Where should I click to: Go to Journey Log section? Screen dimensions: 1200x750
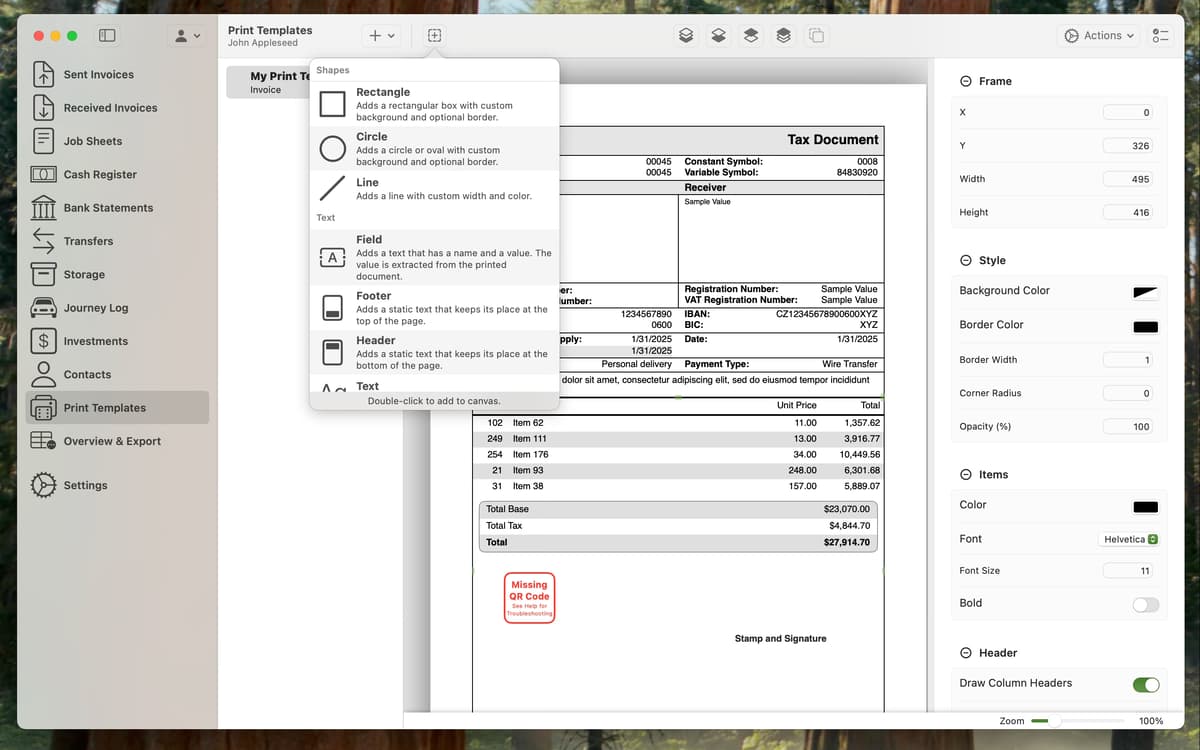[x=96, y=308]
